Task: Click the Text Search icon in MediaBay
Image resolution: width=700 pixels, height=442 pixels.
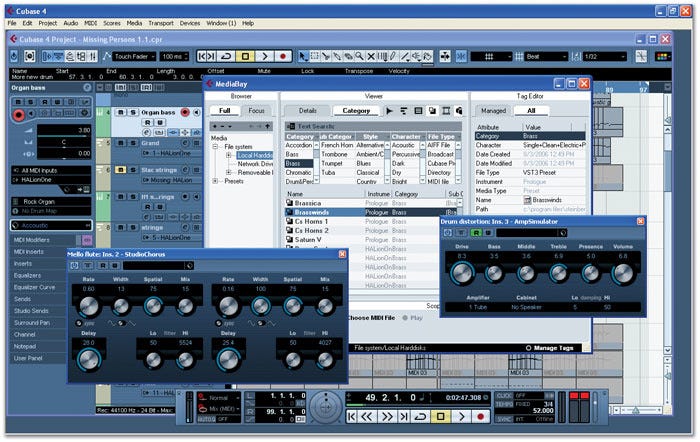Action: 290,126
